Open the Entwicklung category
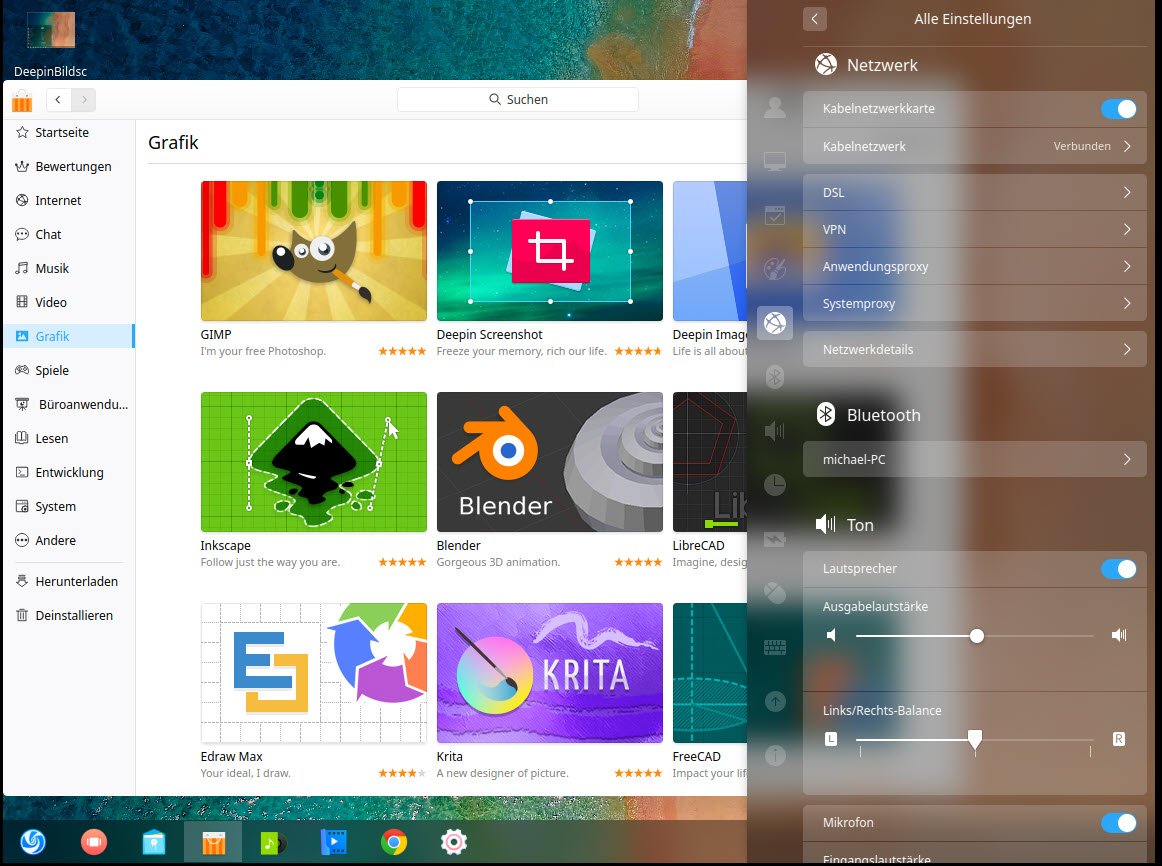 pyautogui.click(x=68, y=473)
